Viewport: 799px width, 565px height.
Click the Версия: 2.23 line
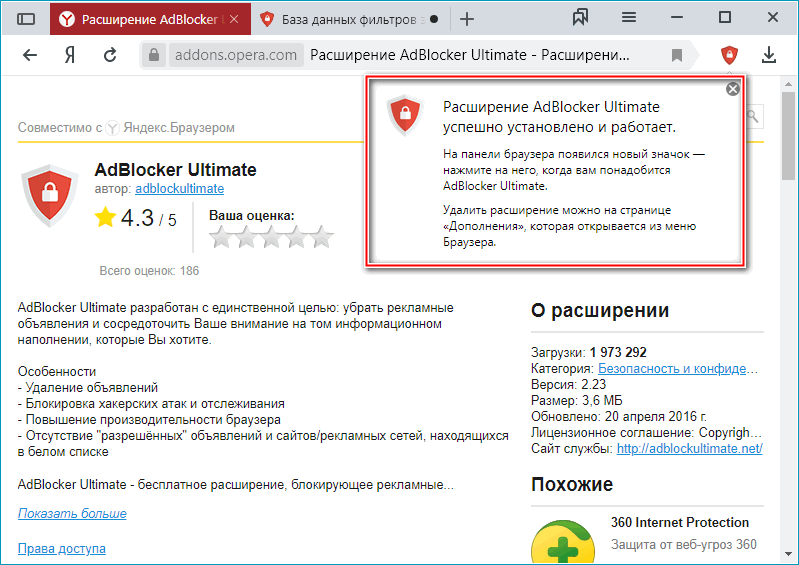pos(568,384)
